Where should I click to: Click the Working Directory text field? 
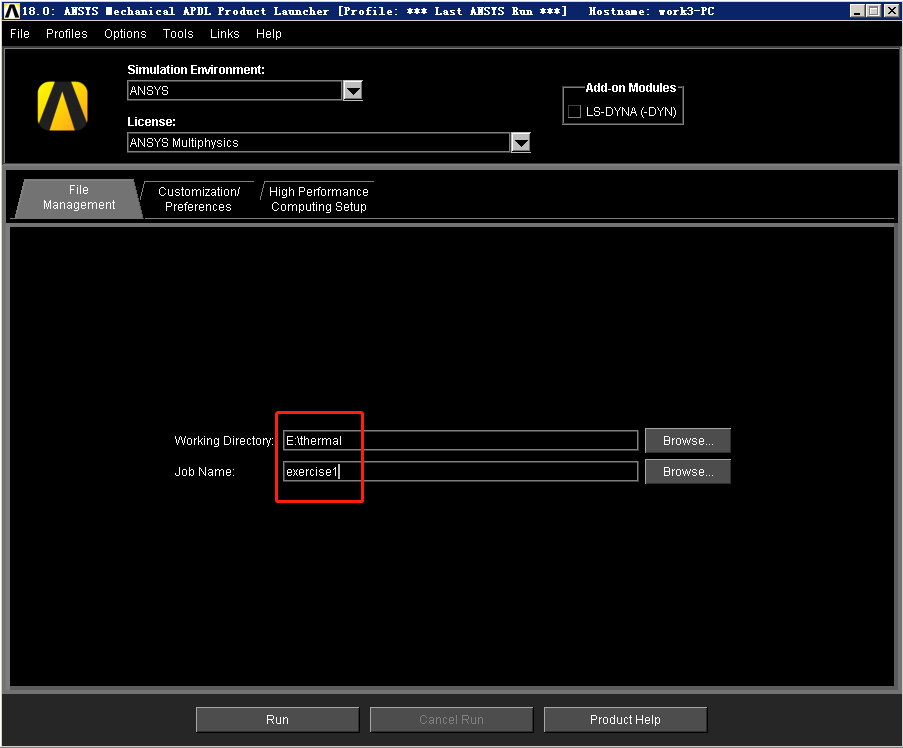(x=461, y=441)
